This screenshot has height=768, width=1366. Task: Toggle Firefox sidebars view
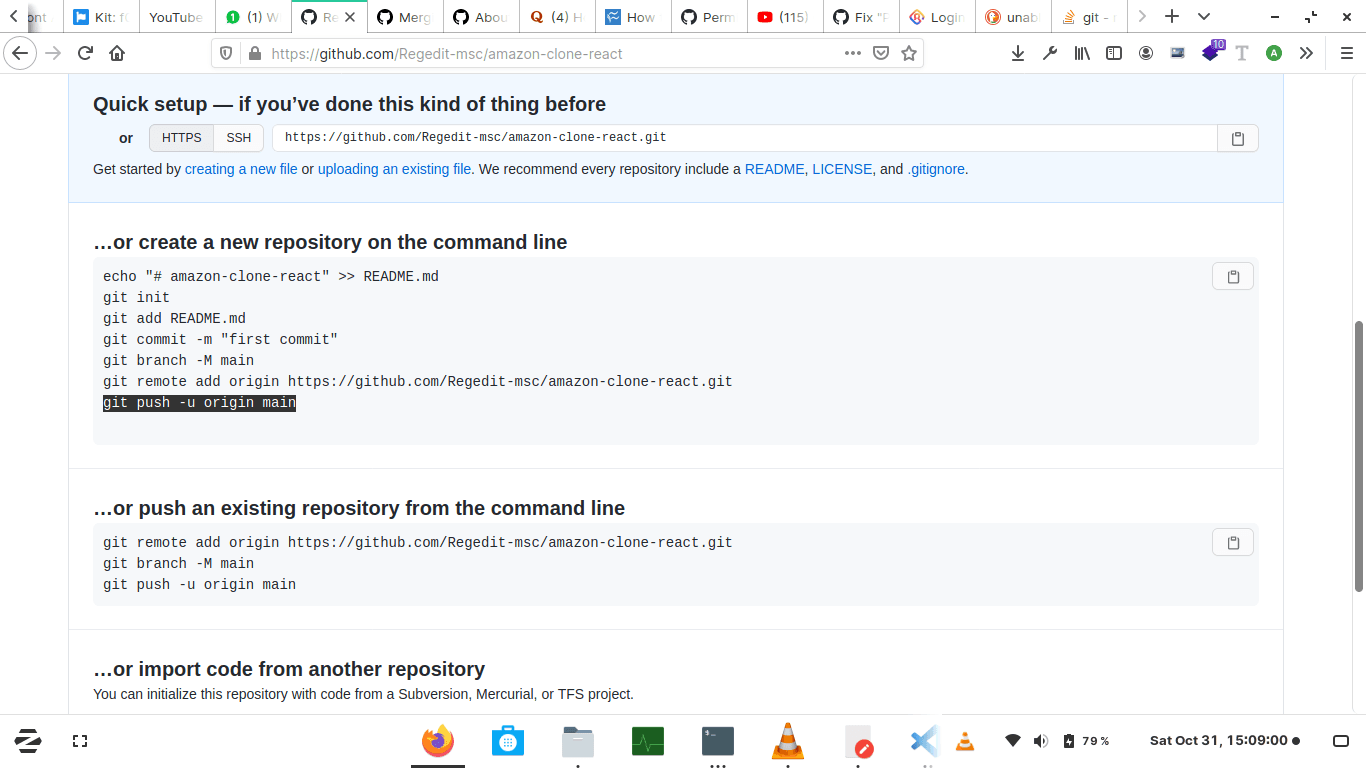click(1113, 54)
